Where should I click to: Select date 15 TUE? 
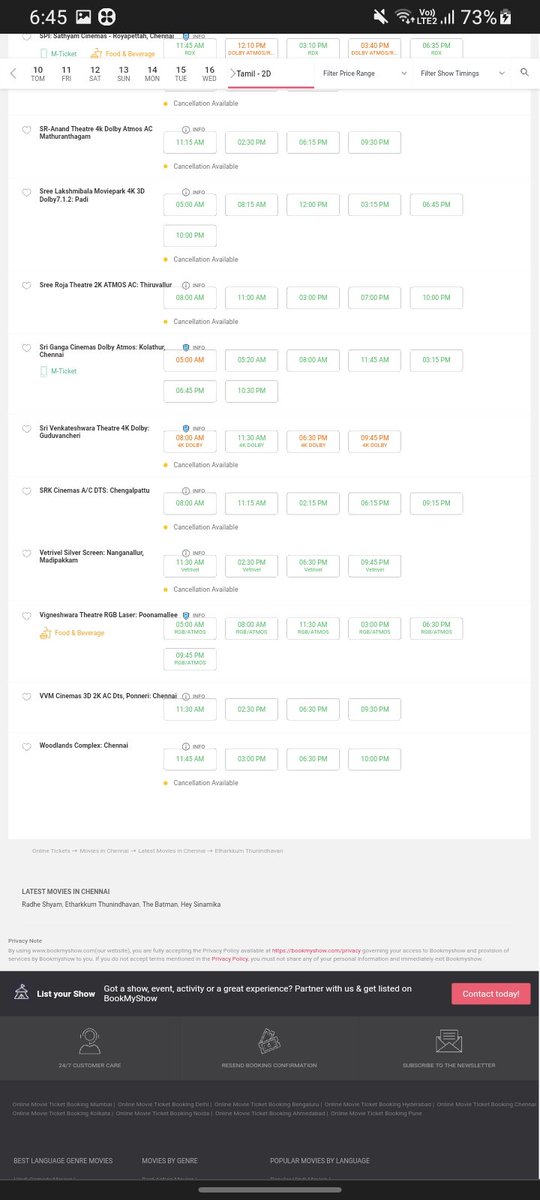pyautogui.click(x=181, y=73)
